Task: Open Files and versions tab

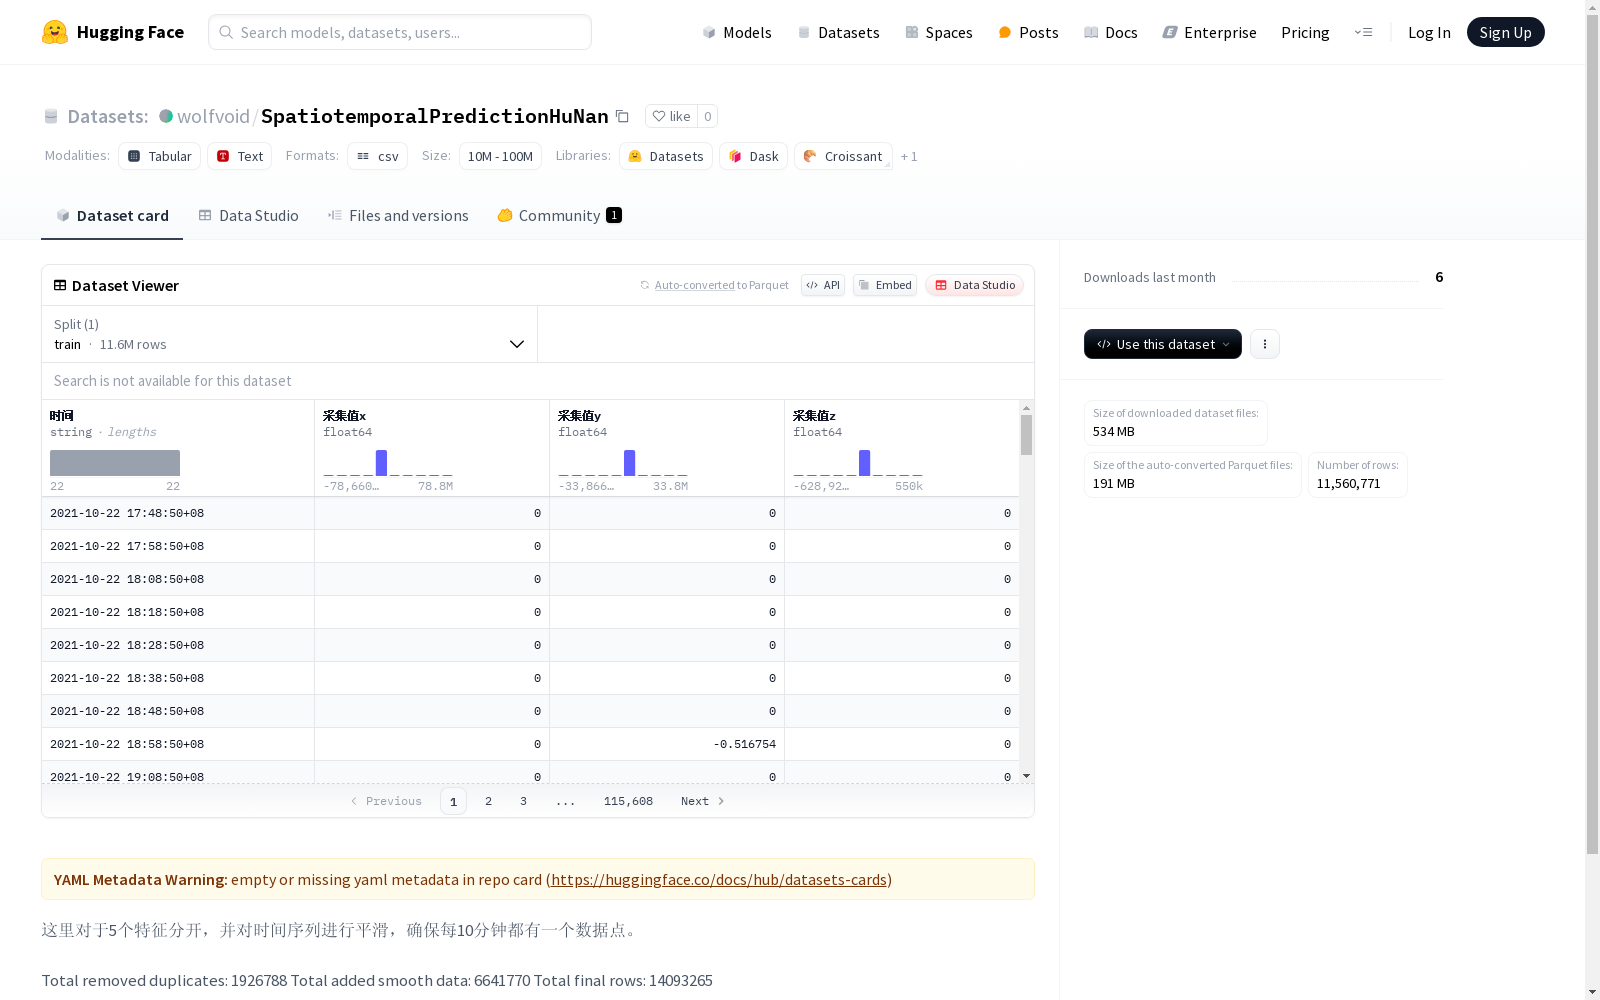Action: (398, 215)
